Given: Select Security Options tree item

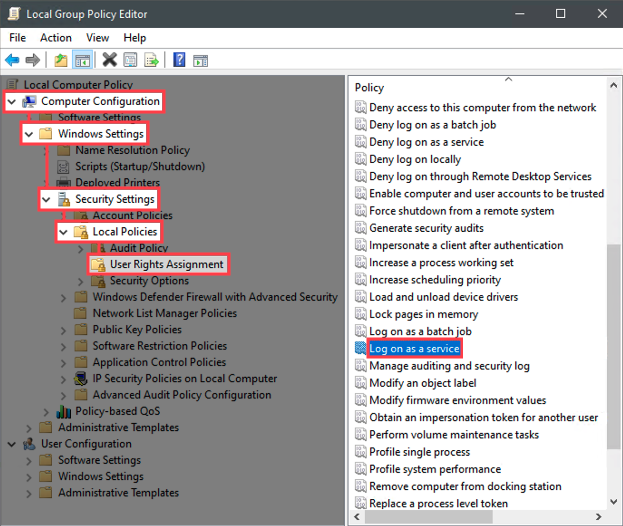Looking at the screenshot, I should [x=149, y=281].
